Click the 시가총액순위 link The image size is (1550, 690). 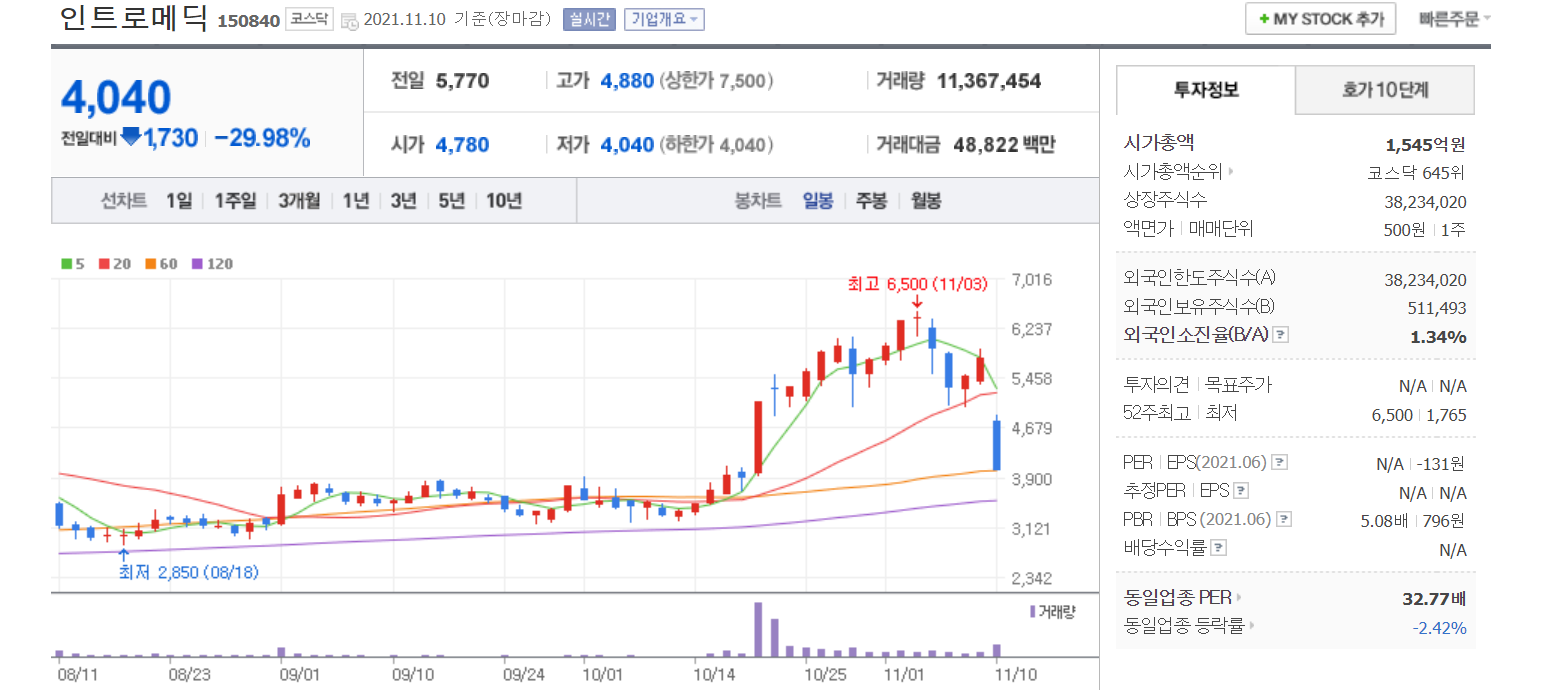(x=1171, y=172)
